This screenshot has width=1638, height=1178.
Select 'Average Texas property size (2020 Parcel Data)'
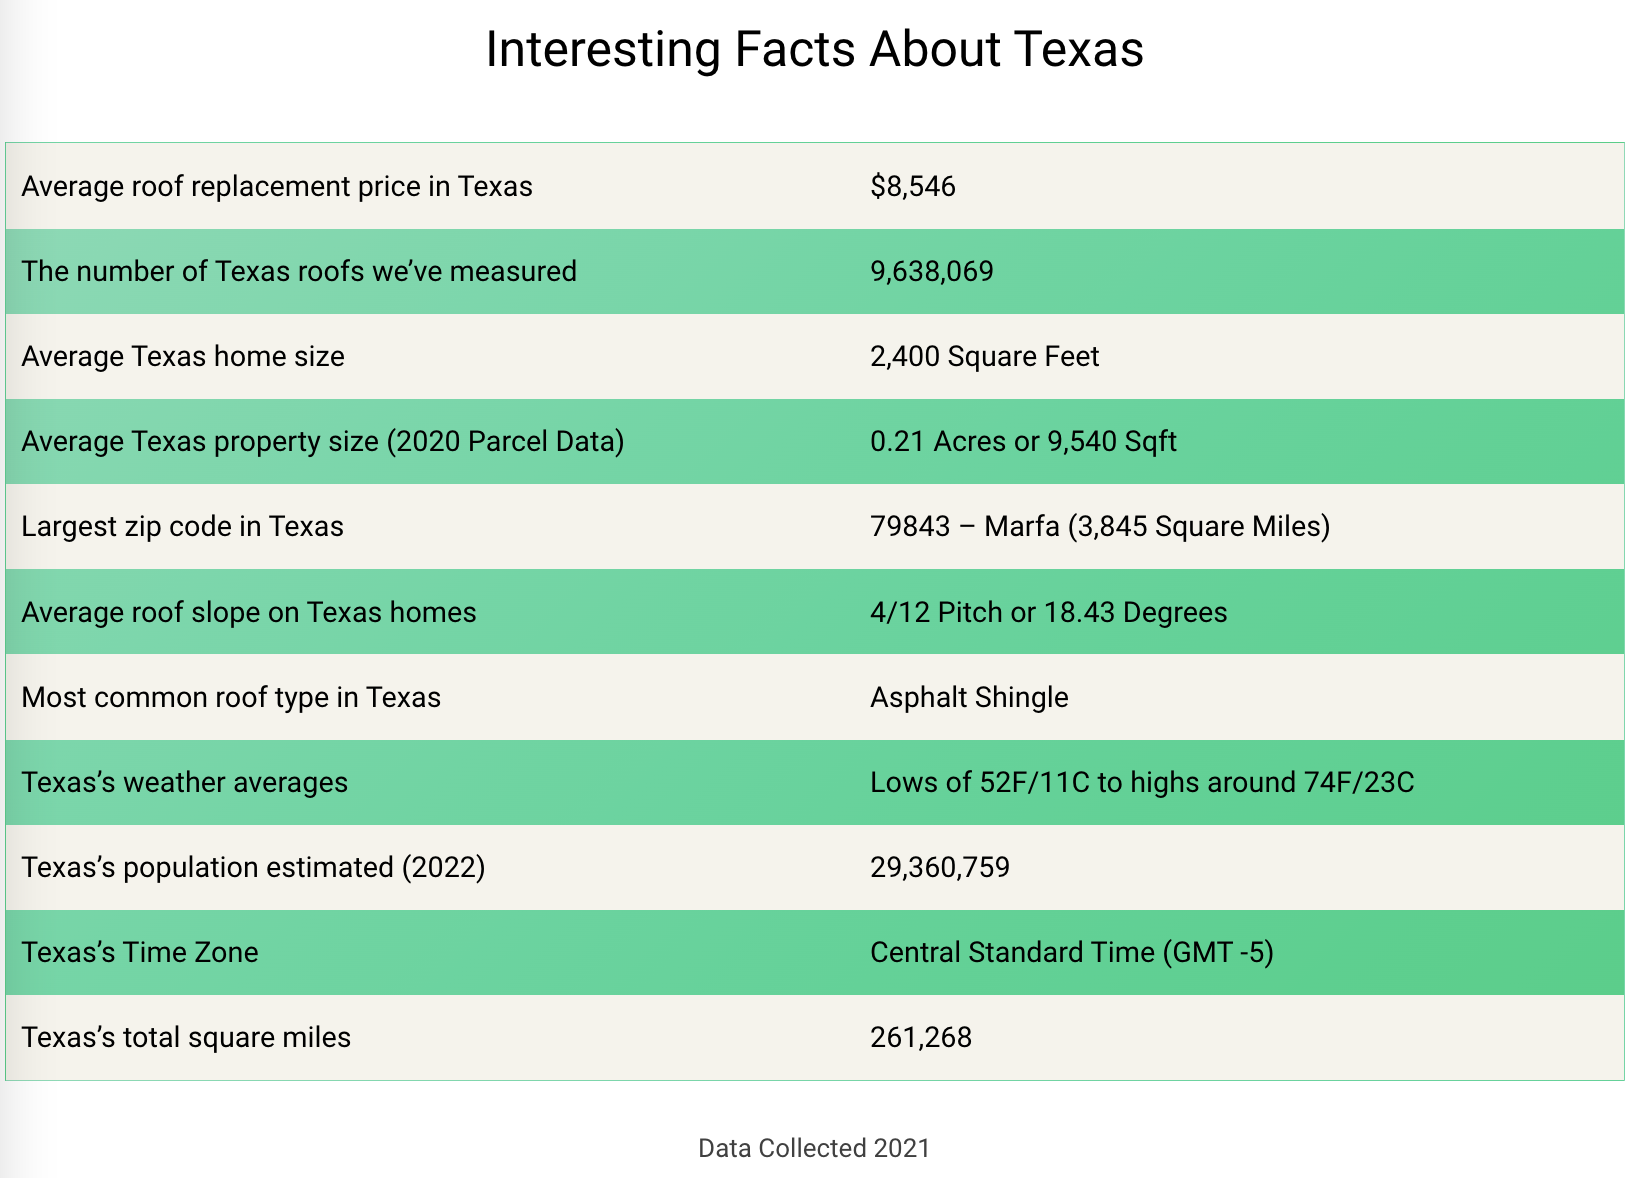tap(323, 442)
